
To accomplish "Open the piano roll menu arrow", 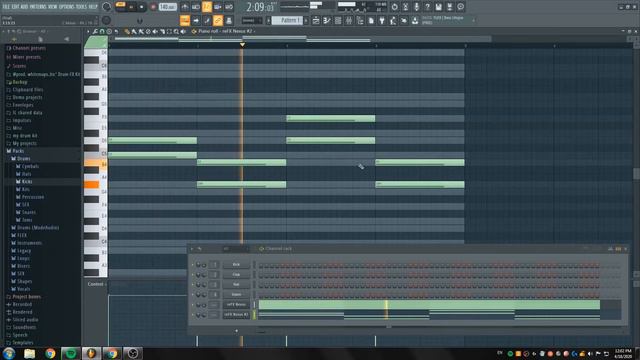I will point(88,31).
